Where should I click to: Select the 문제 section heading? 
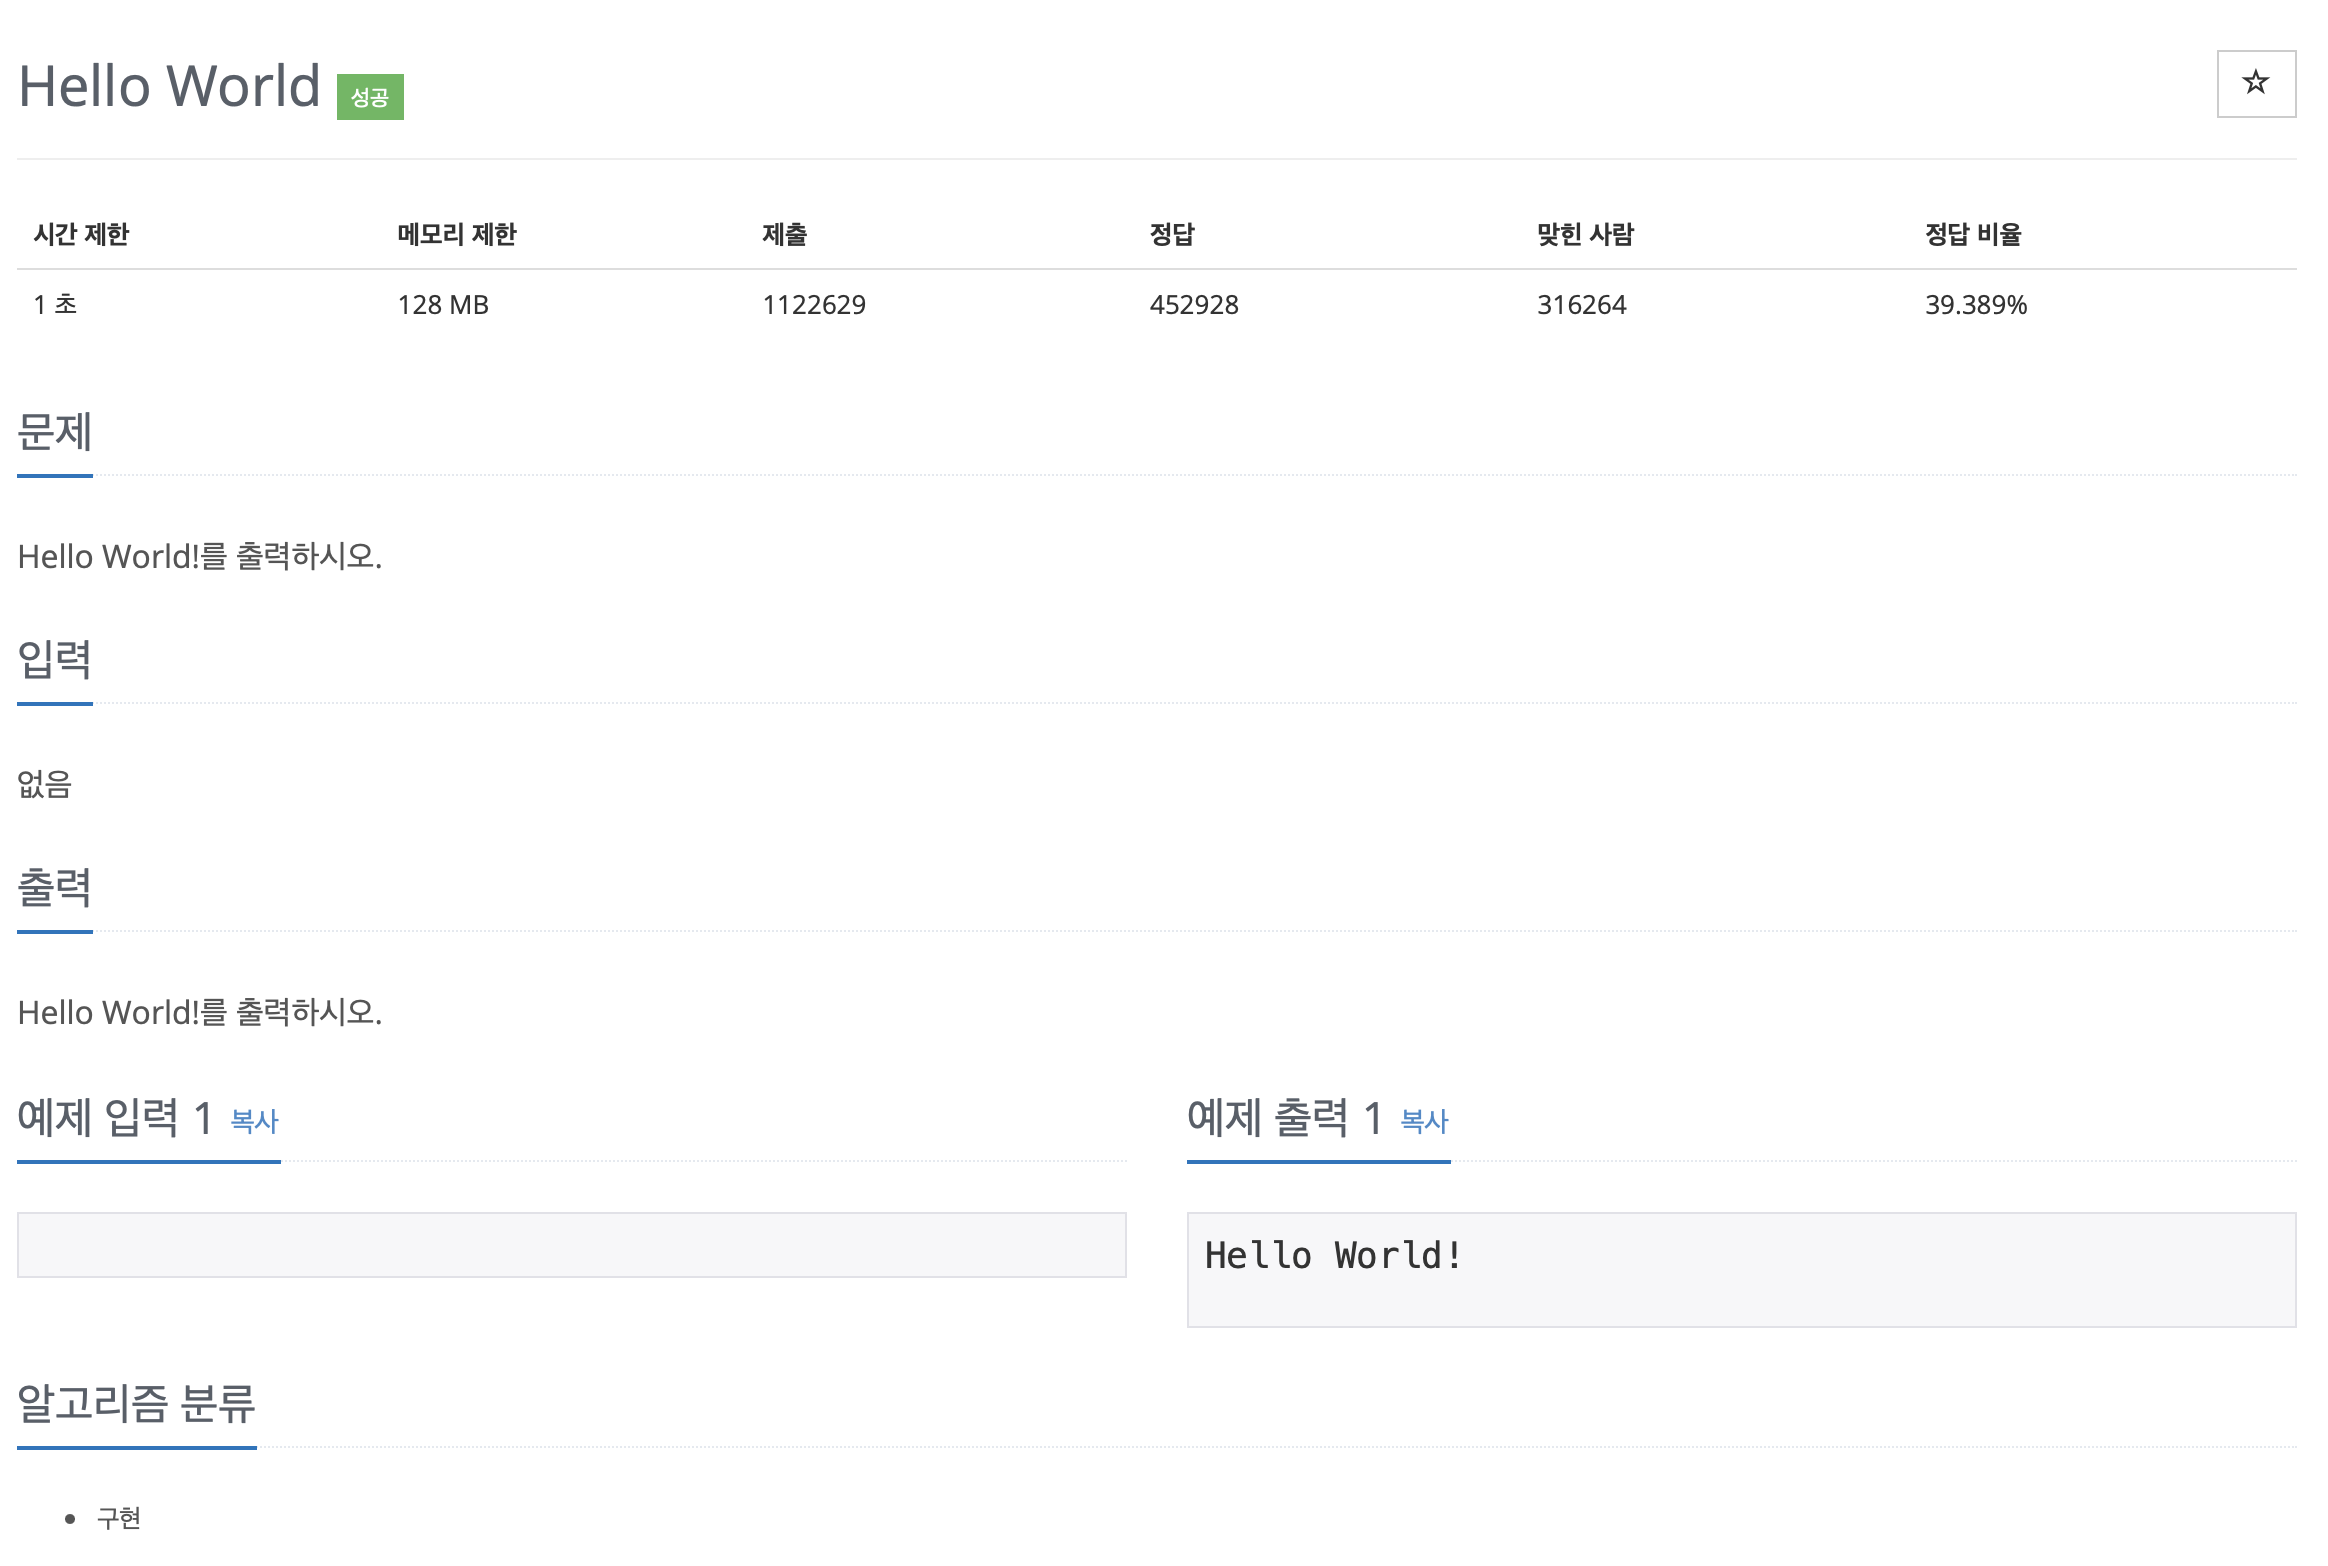point(54,432)
